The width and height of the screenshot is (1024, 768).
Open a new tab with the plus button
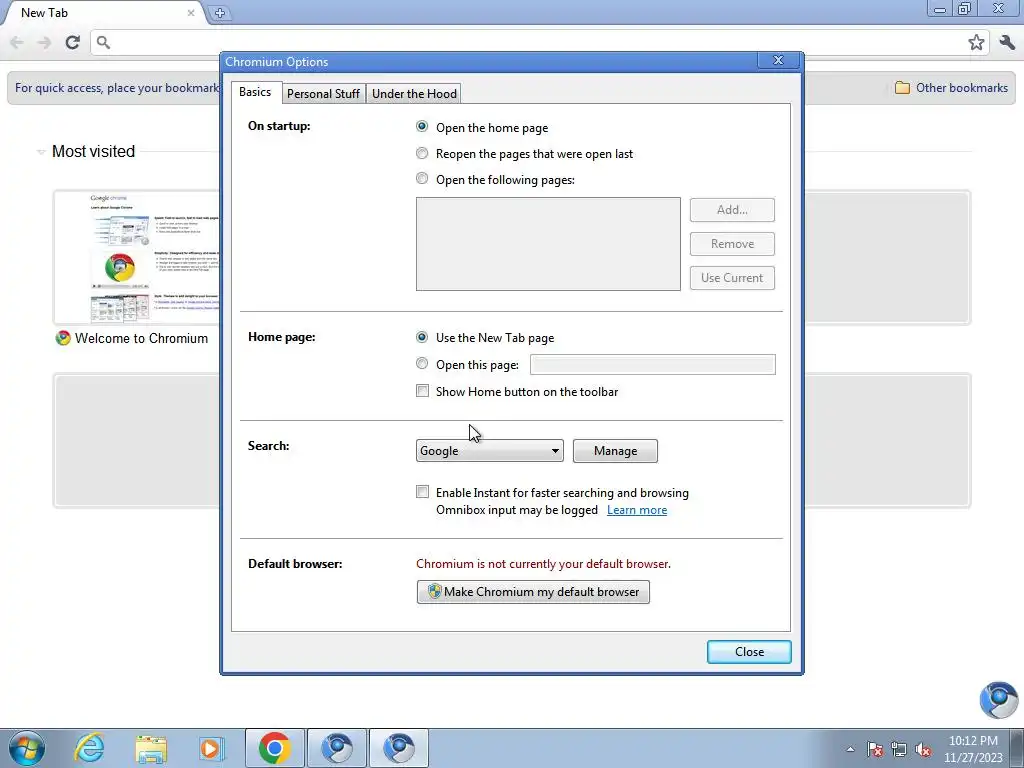(219, 12)
